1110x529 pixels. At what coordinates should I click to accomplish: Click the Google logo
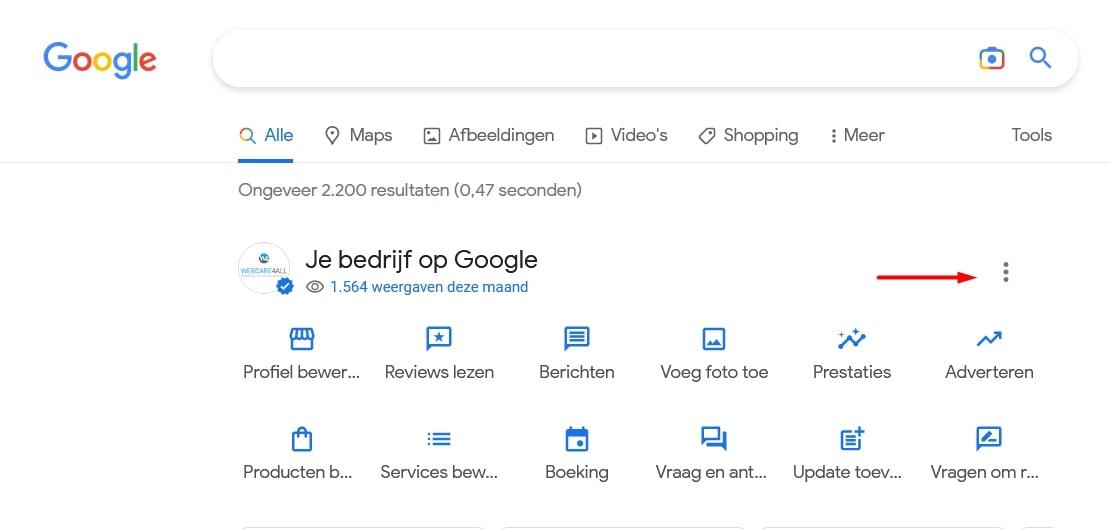(100, 60)
